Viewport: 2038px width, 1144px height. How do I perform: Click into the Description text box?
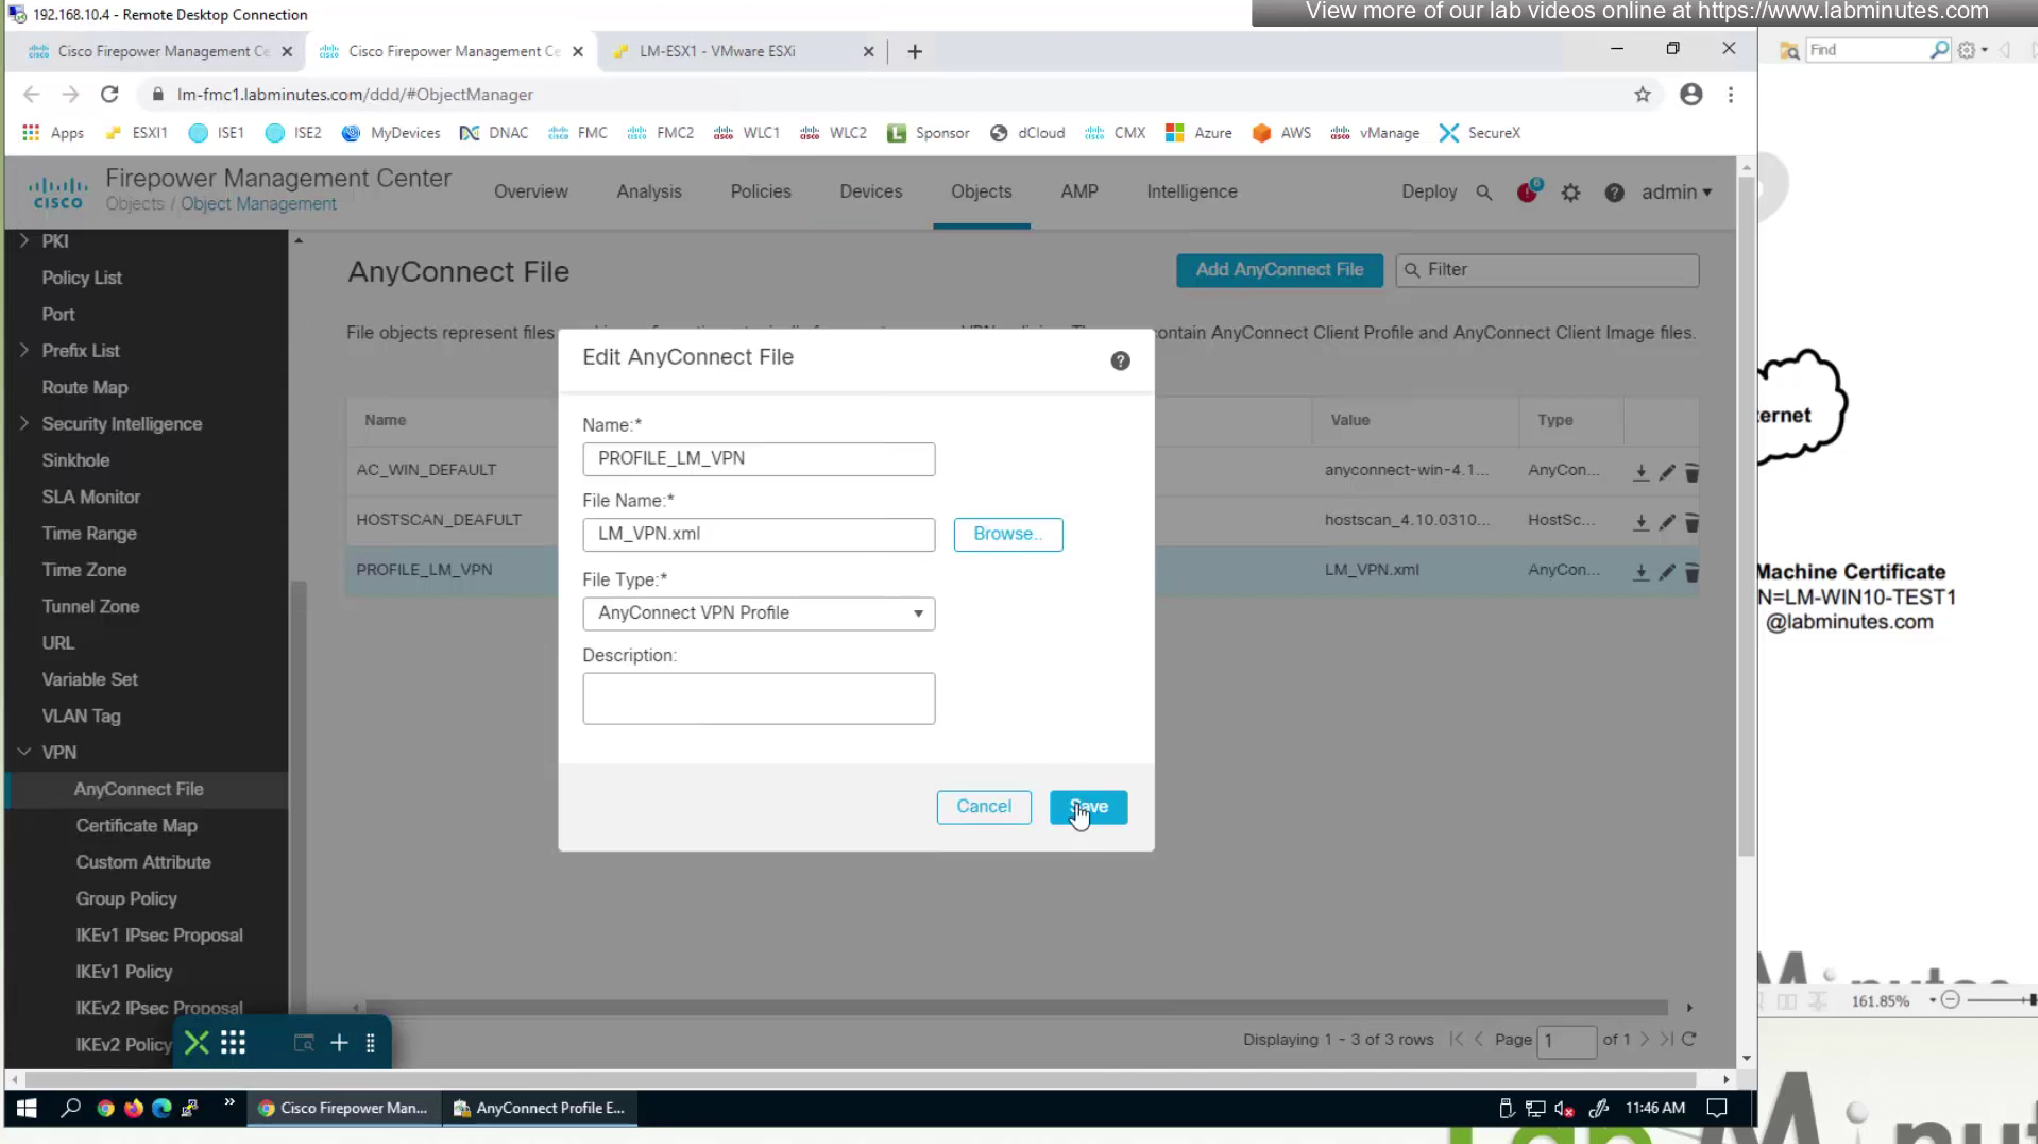coord(758,698)
